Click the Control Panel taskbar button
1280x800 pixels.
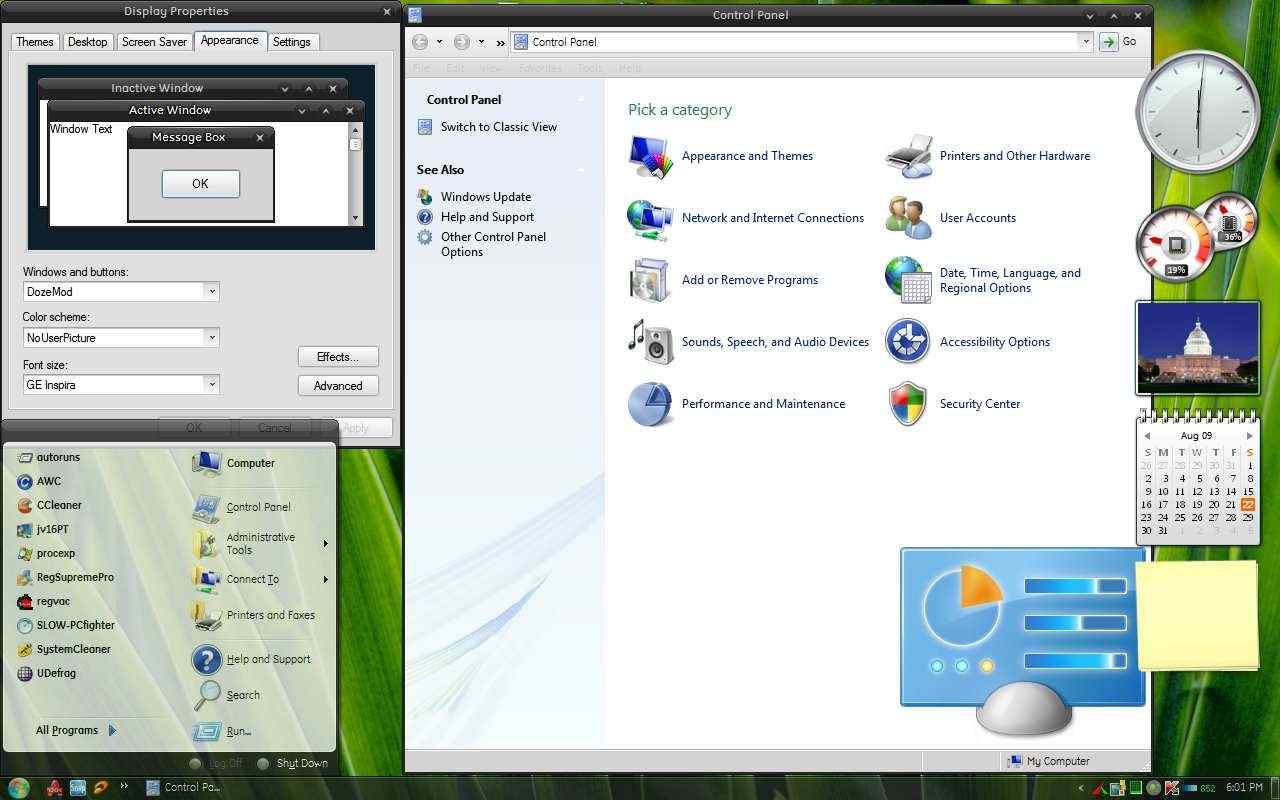185,787
